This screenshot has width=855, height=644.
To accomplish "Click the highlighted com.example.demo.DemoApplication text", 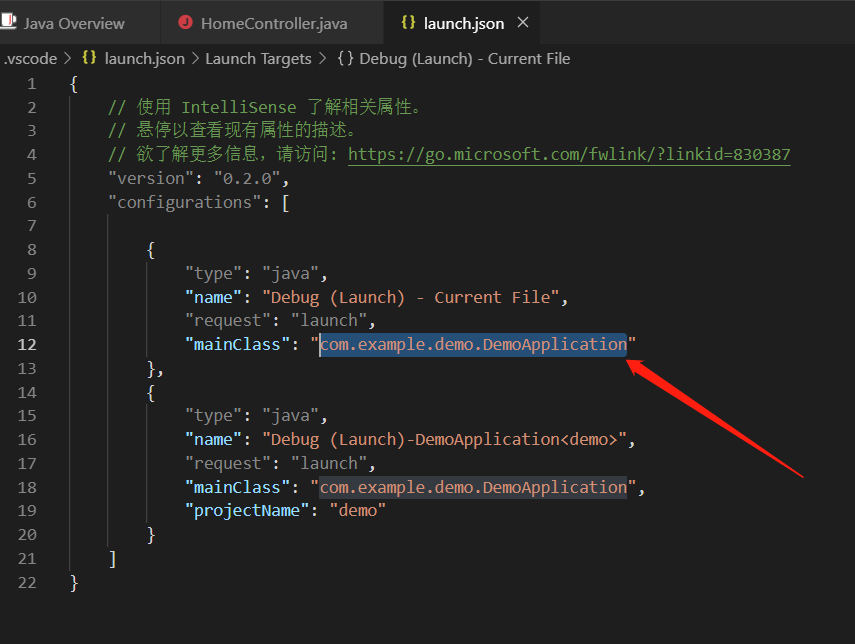I will [472, 344].
